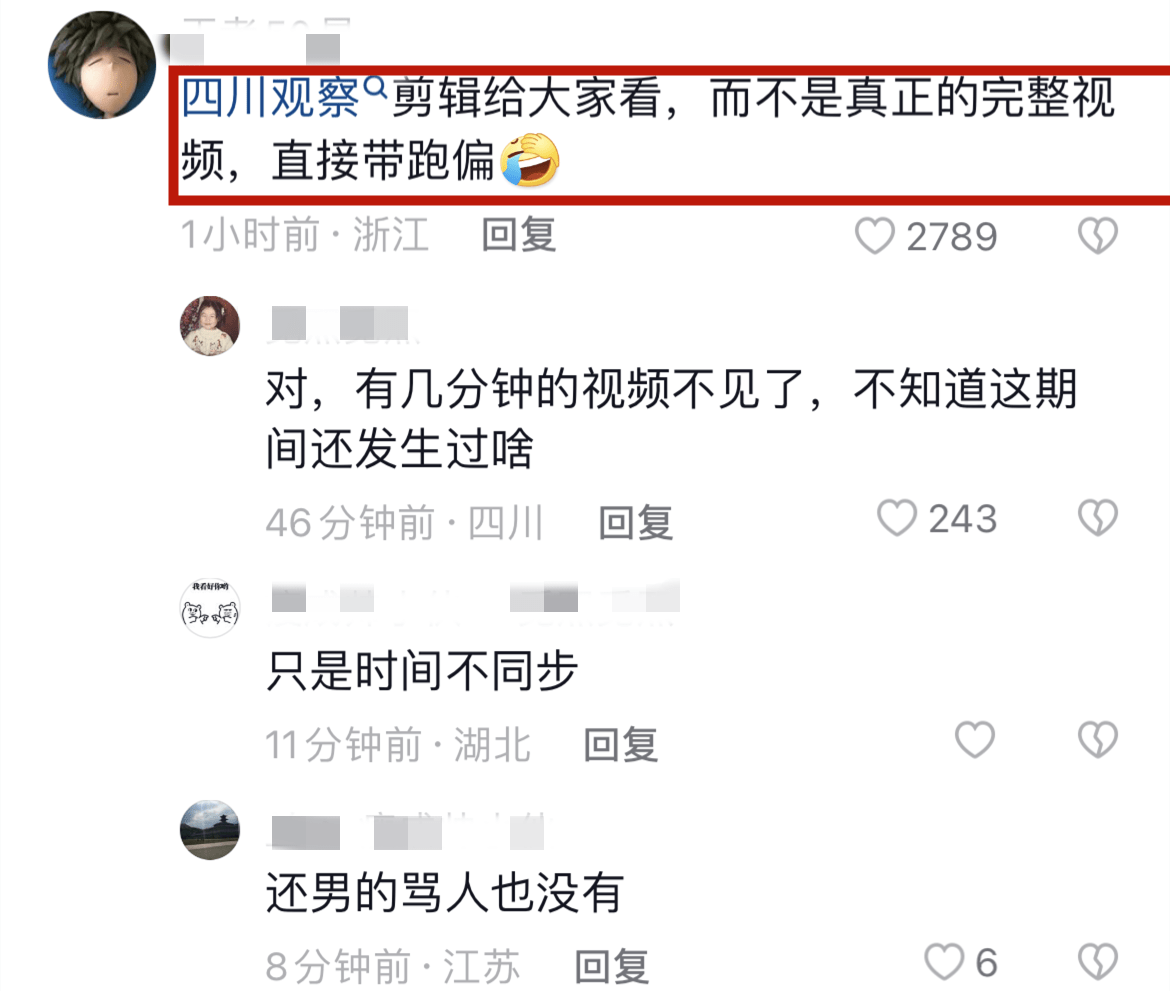The width and height of the screenshot is (1170, 991).
Task: Open the bear-drawing avatar profile
Action: (210, 607)
